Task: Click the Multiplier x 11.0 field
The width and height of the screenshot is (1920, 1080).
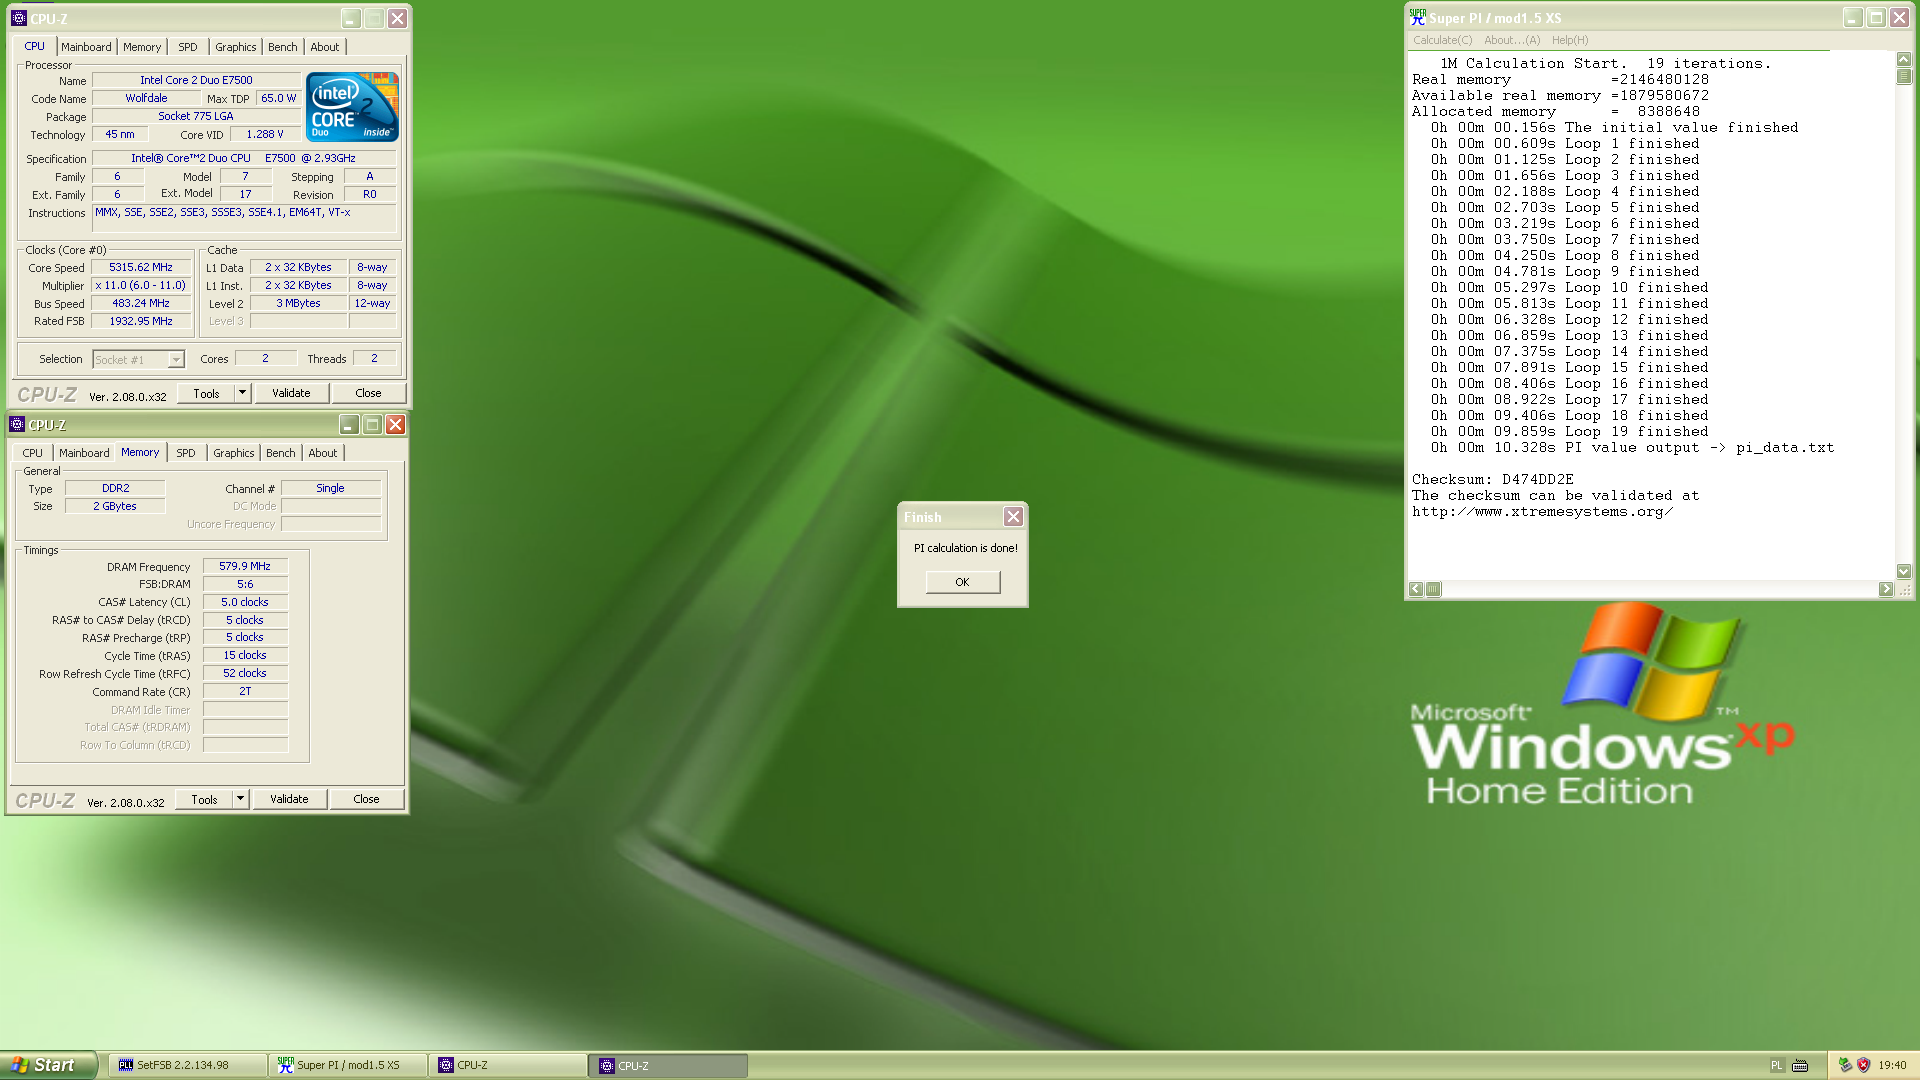Action: 141,285
